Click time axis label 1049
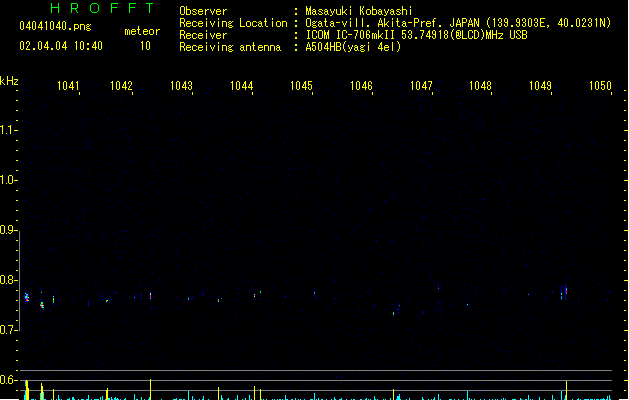Viewport: 629px width, 400px height. point(540,86)
